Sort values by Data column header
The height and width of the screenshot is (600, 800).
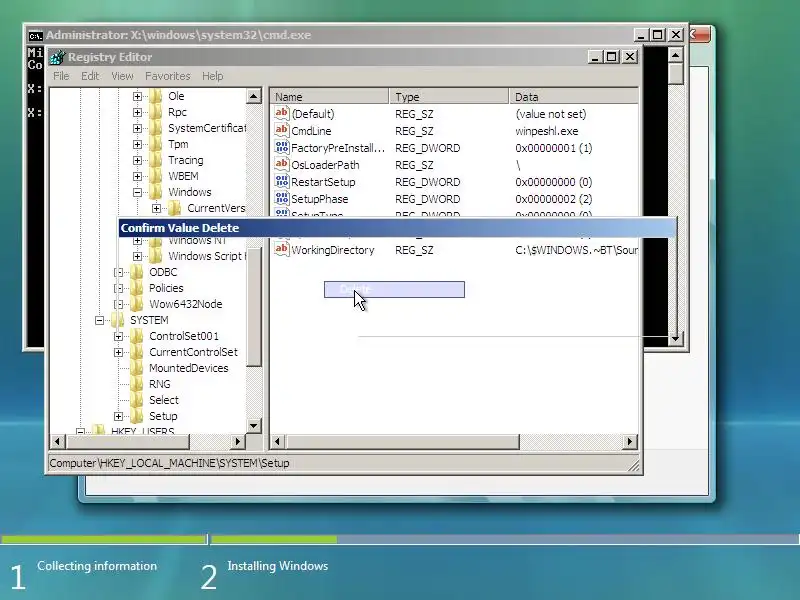click(x=573, y=96)
